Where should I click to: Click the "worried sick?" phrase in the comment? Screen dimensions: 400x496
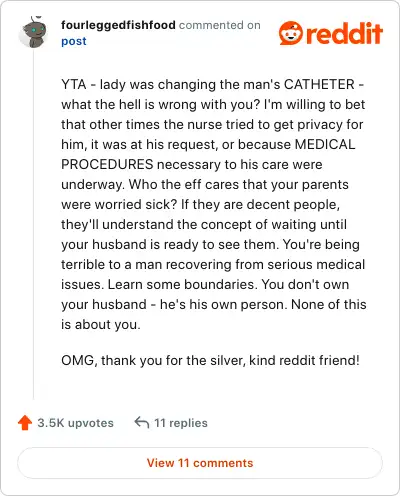[x=135, y=204]
